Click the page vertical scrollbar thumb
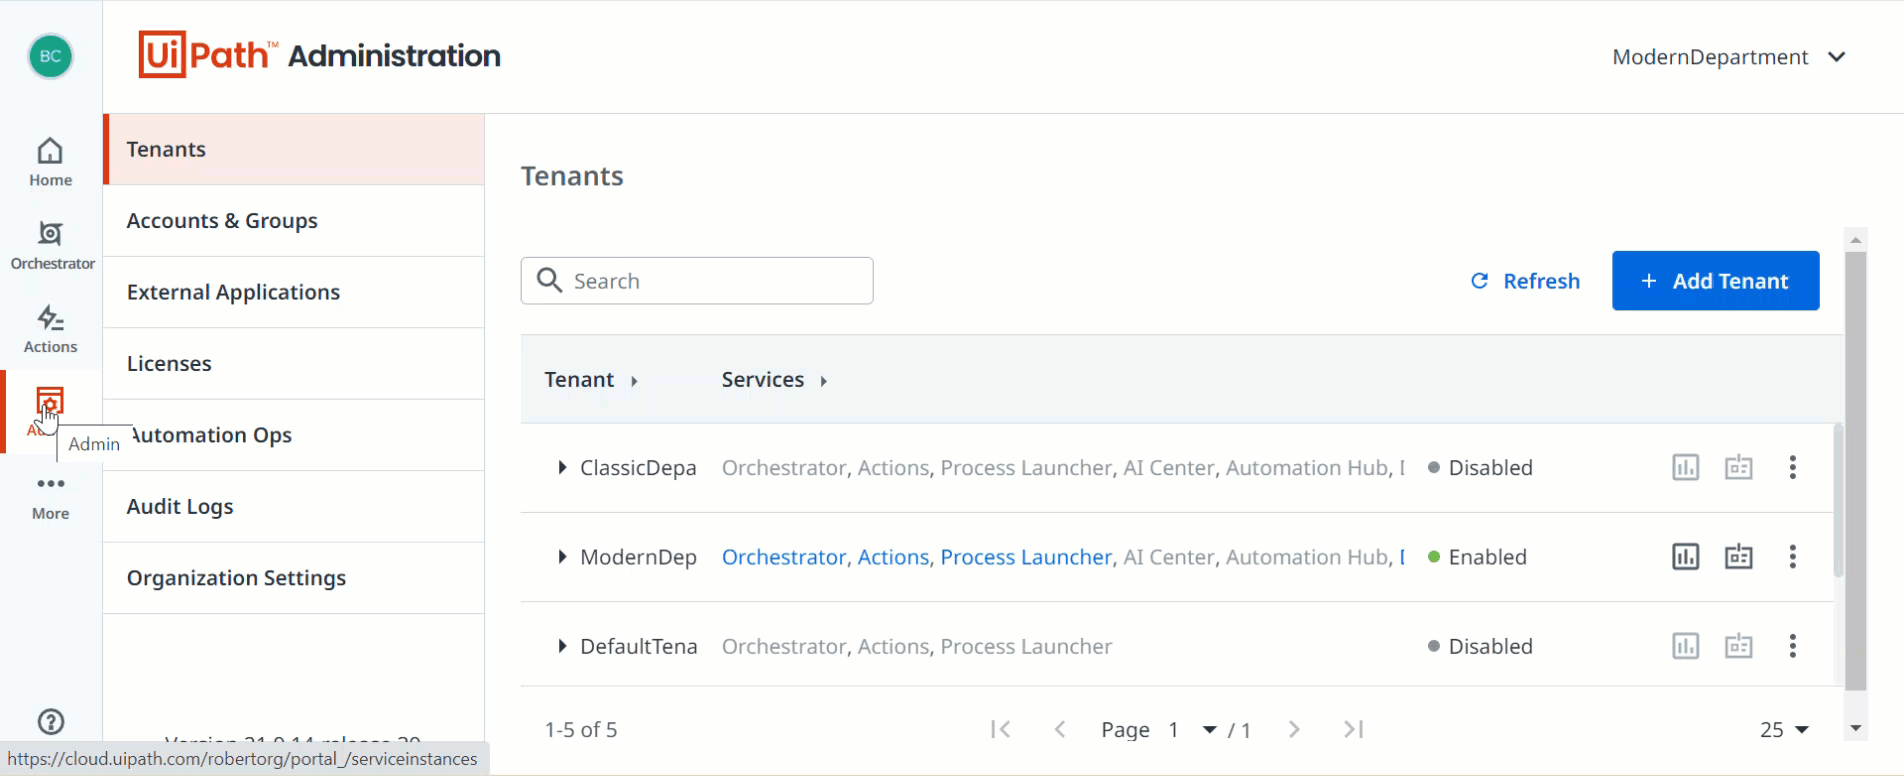The width and height of the screenshot is (1904, 776). pos(1855,470)
